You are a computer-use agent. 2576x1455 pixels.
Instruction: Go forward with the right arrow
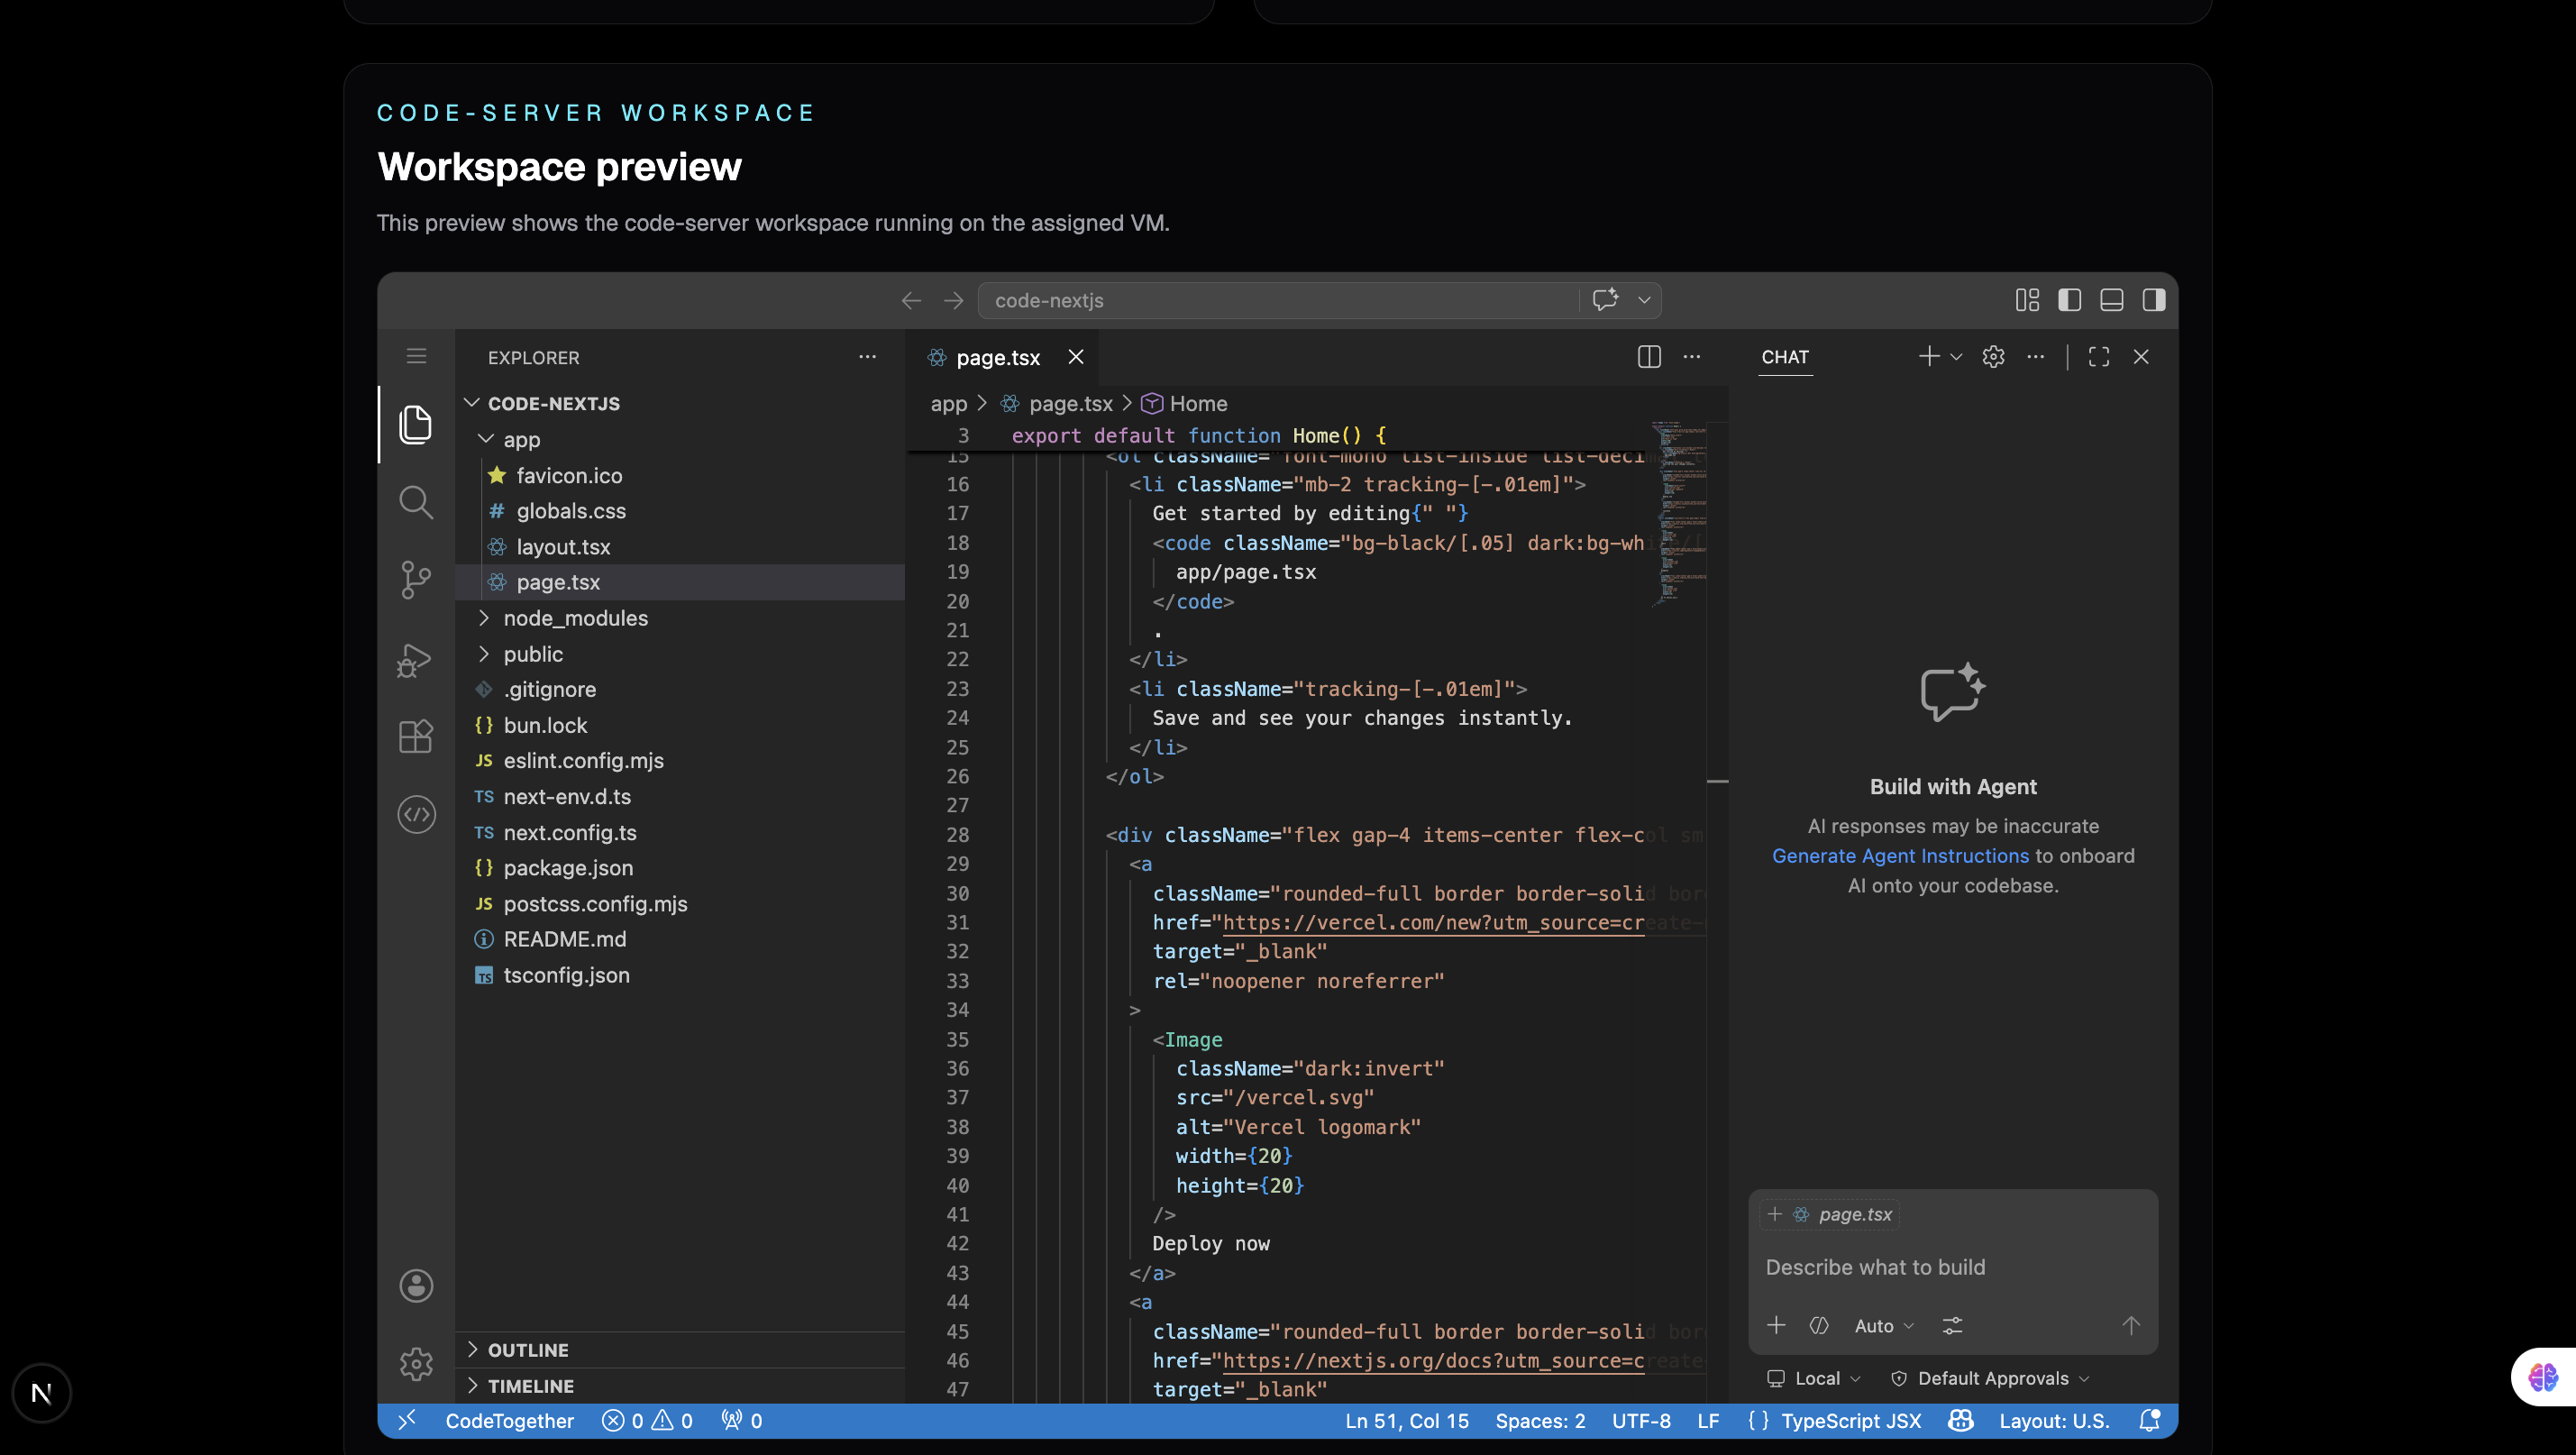pos(953,300)
